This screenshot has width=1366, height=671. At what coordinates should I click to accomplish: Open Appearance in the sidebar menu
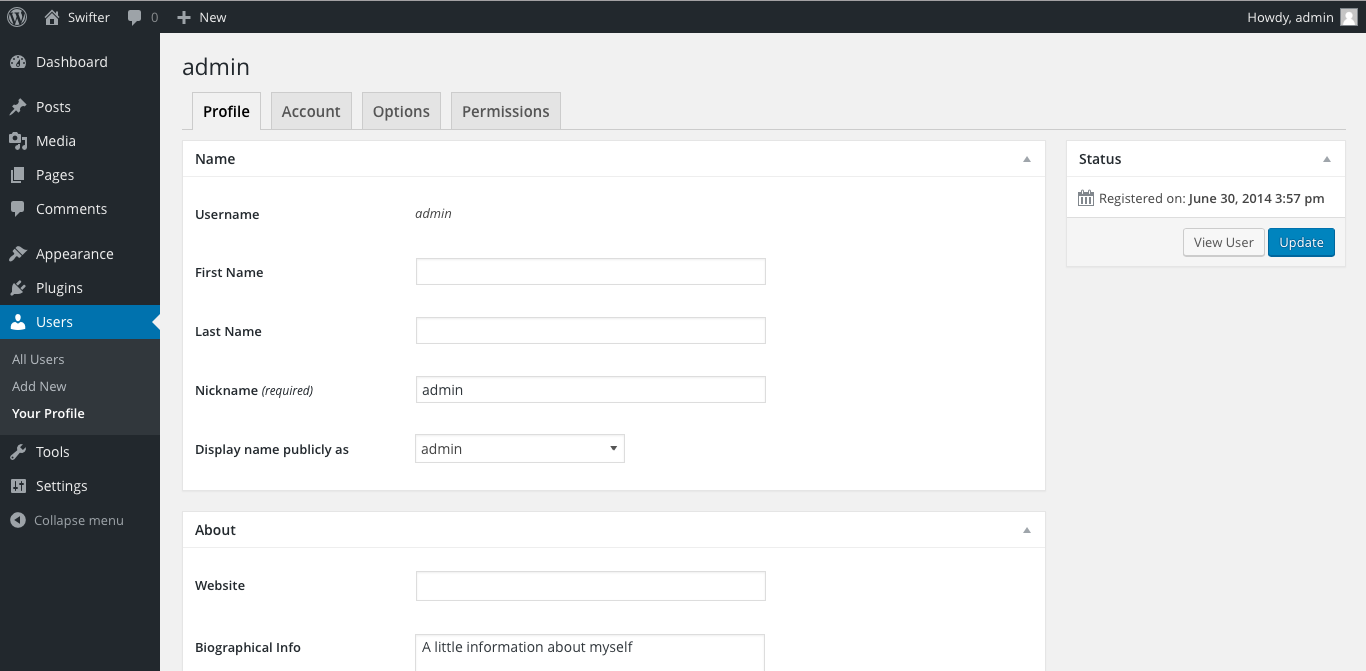click(x=80, y=254)
